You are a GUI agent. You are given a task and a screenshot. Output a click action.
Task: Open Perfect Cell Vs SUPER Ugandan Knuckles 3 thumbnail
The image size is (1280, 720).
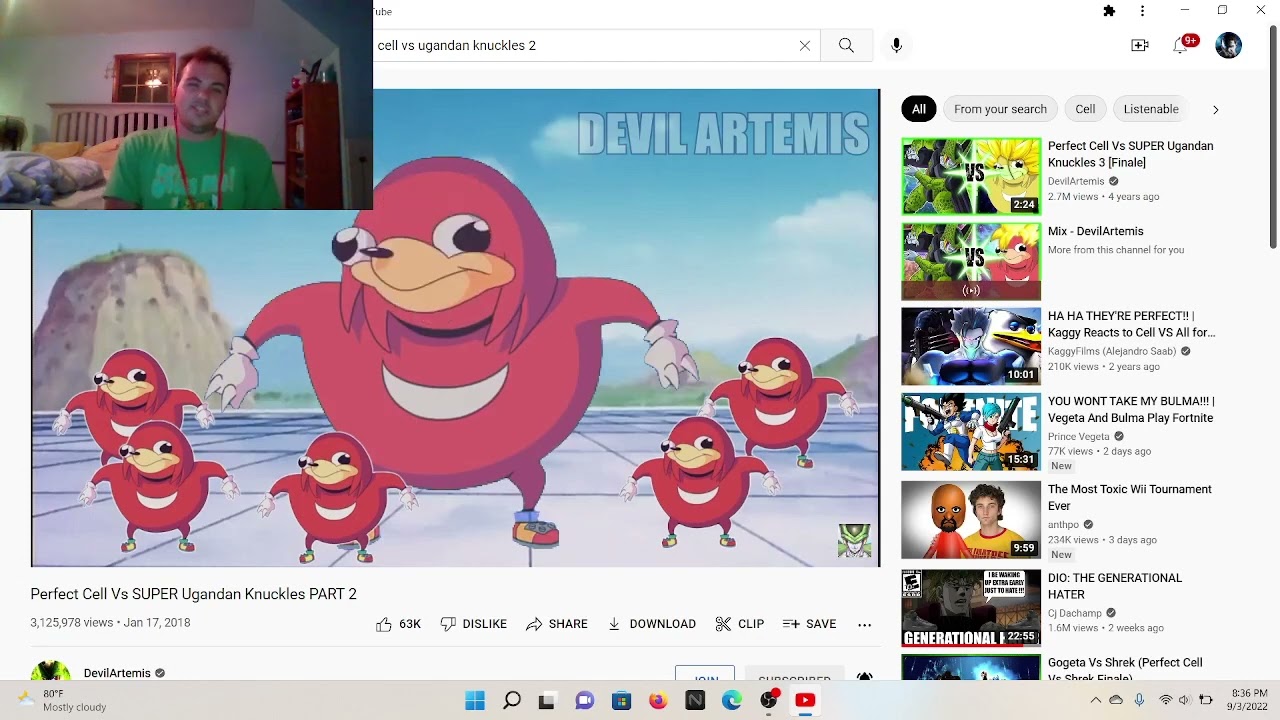click(971, 176)
